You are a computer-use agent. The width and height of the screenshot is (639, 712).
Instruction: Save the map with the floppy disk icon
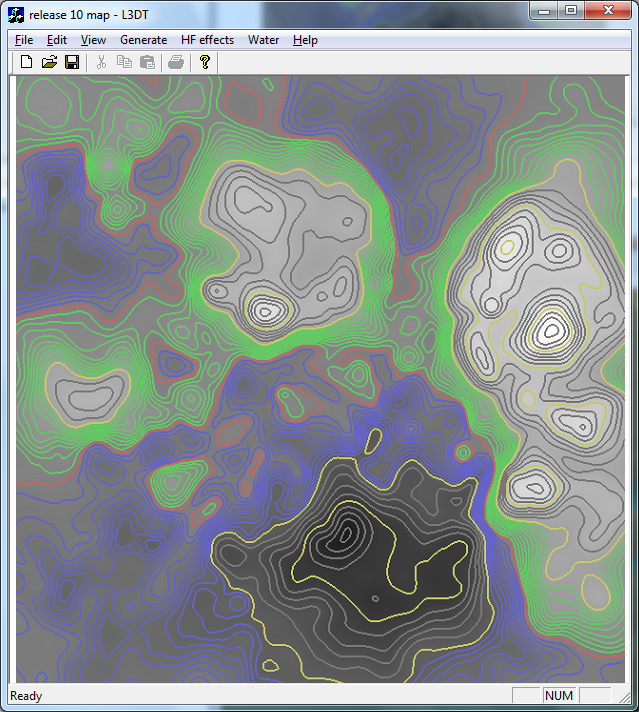(x=72, y=62)
